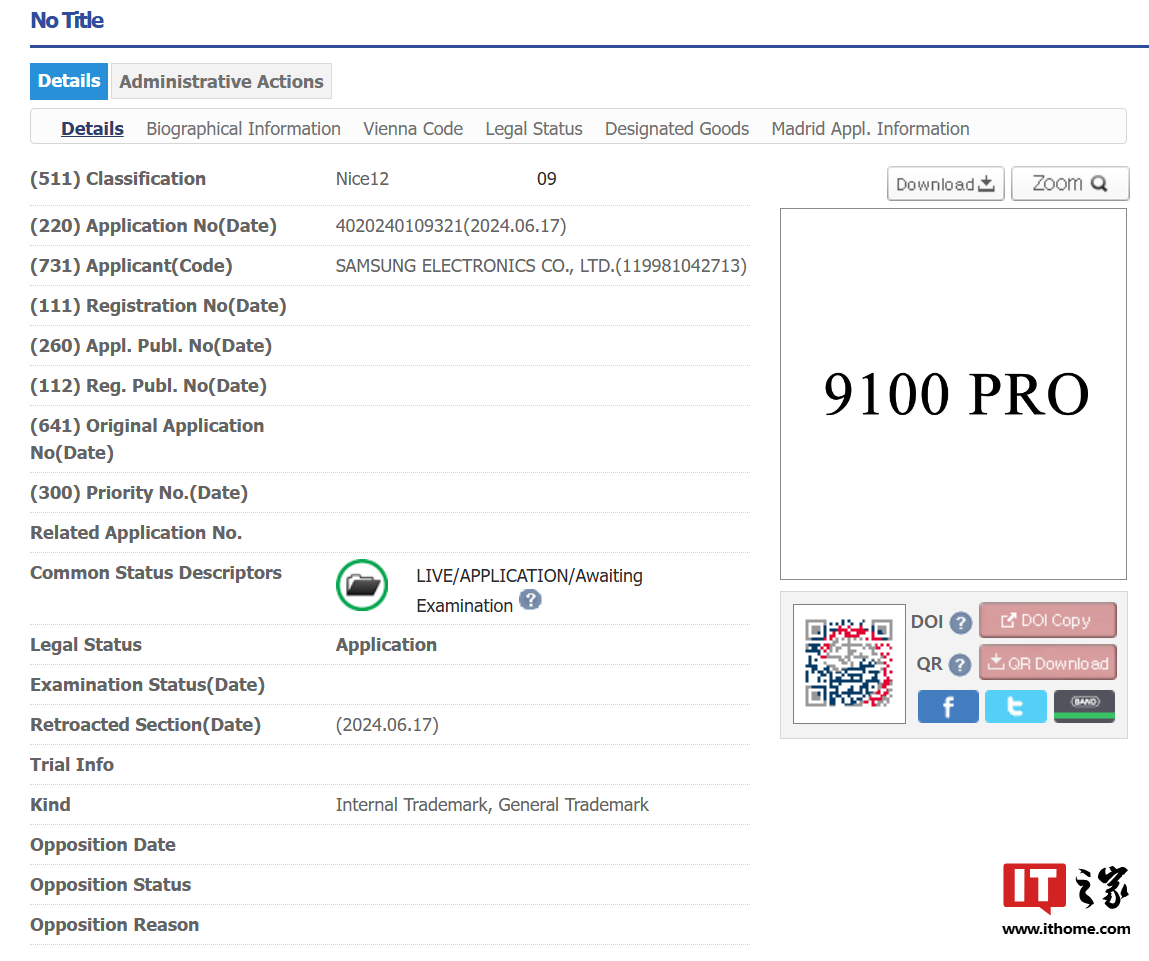This screenshot has height=961, width=1149.
Task: Click the Download trademark image button
Action: point(945,184)
